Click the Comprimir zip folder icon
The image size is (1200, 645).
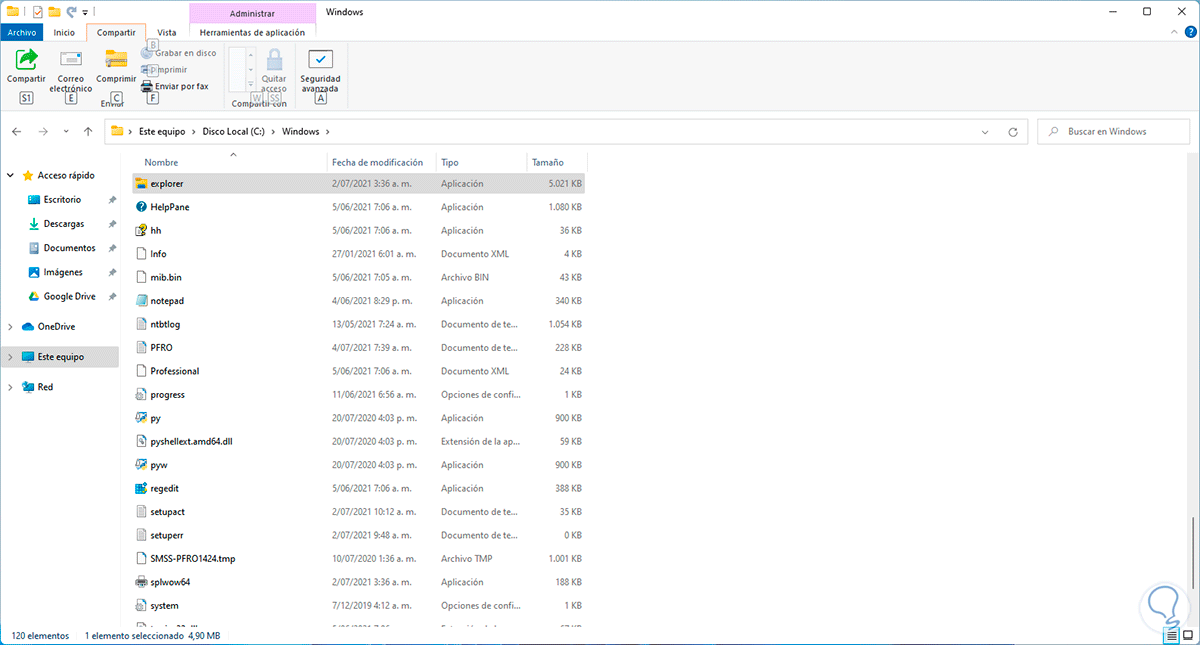coord(116,59)
